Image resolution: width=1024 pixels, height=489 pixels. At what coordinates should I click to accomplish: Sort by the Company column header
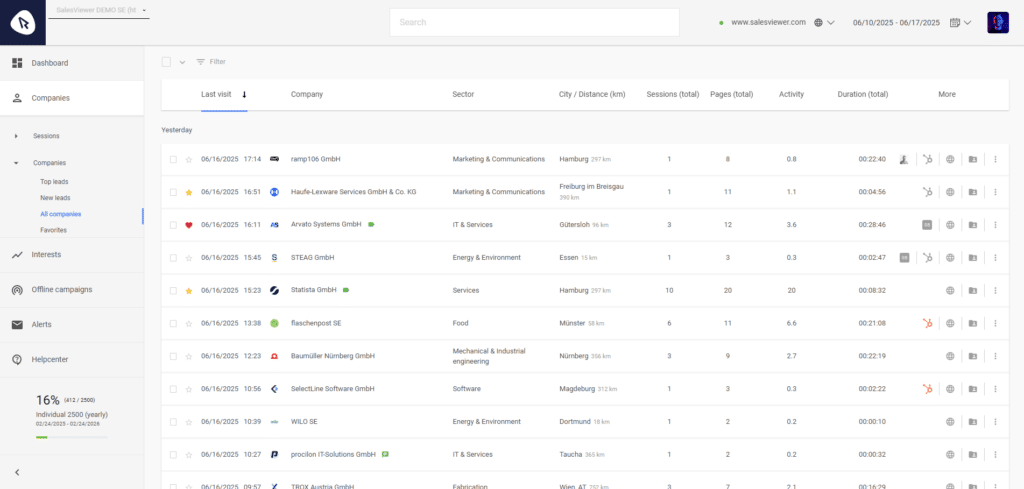coord(306,94)
